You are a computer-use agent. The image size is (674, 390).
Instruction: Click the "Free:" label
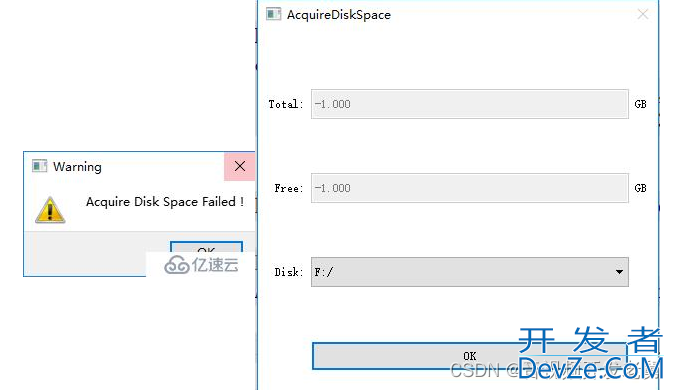click(x=289, y=188)
